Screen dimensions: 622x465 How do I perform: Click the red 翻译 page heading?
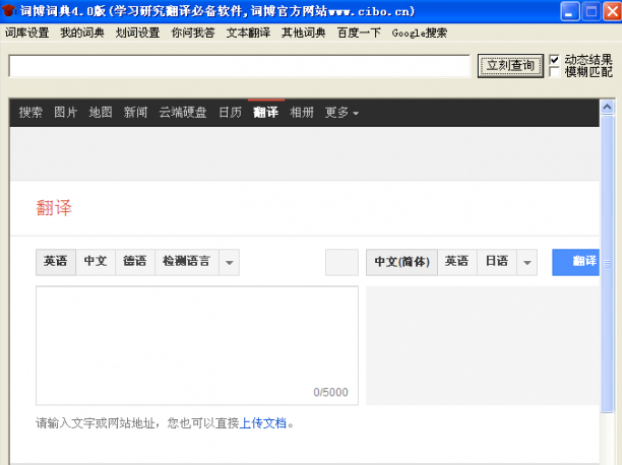54,208
